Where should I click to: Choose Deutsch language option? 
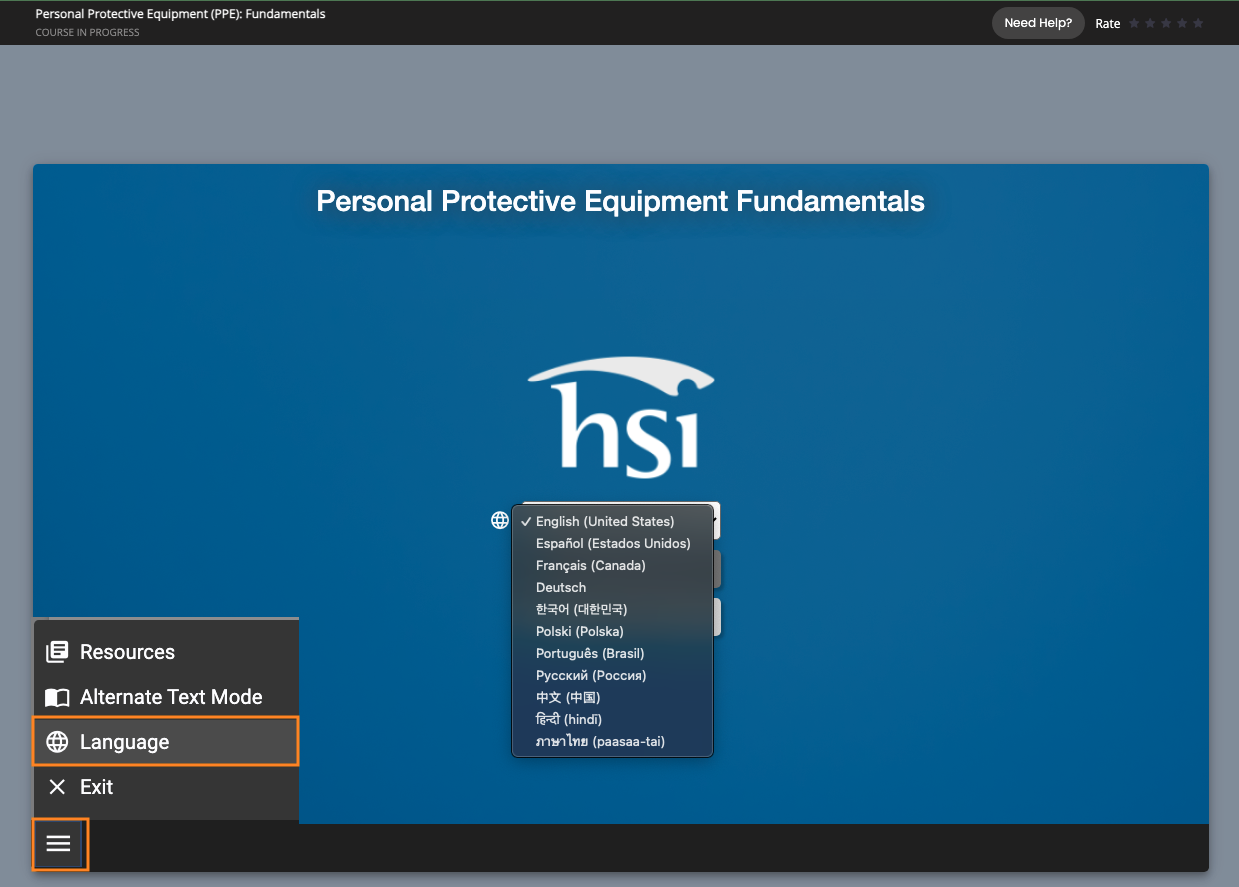tap(612, 588)
